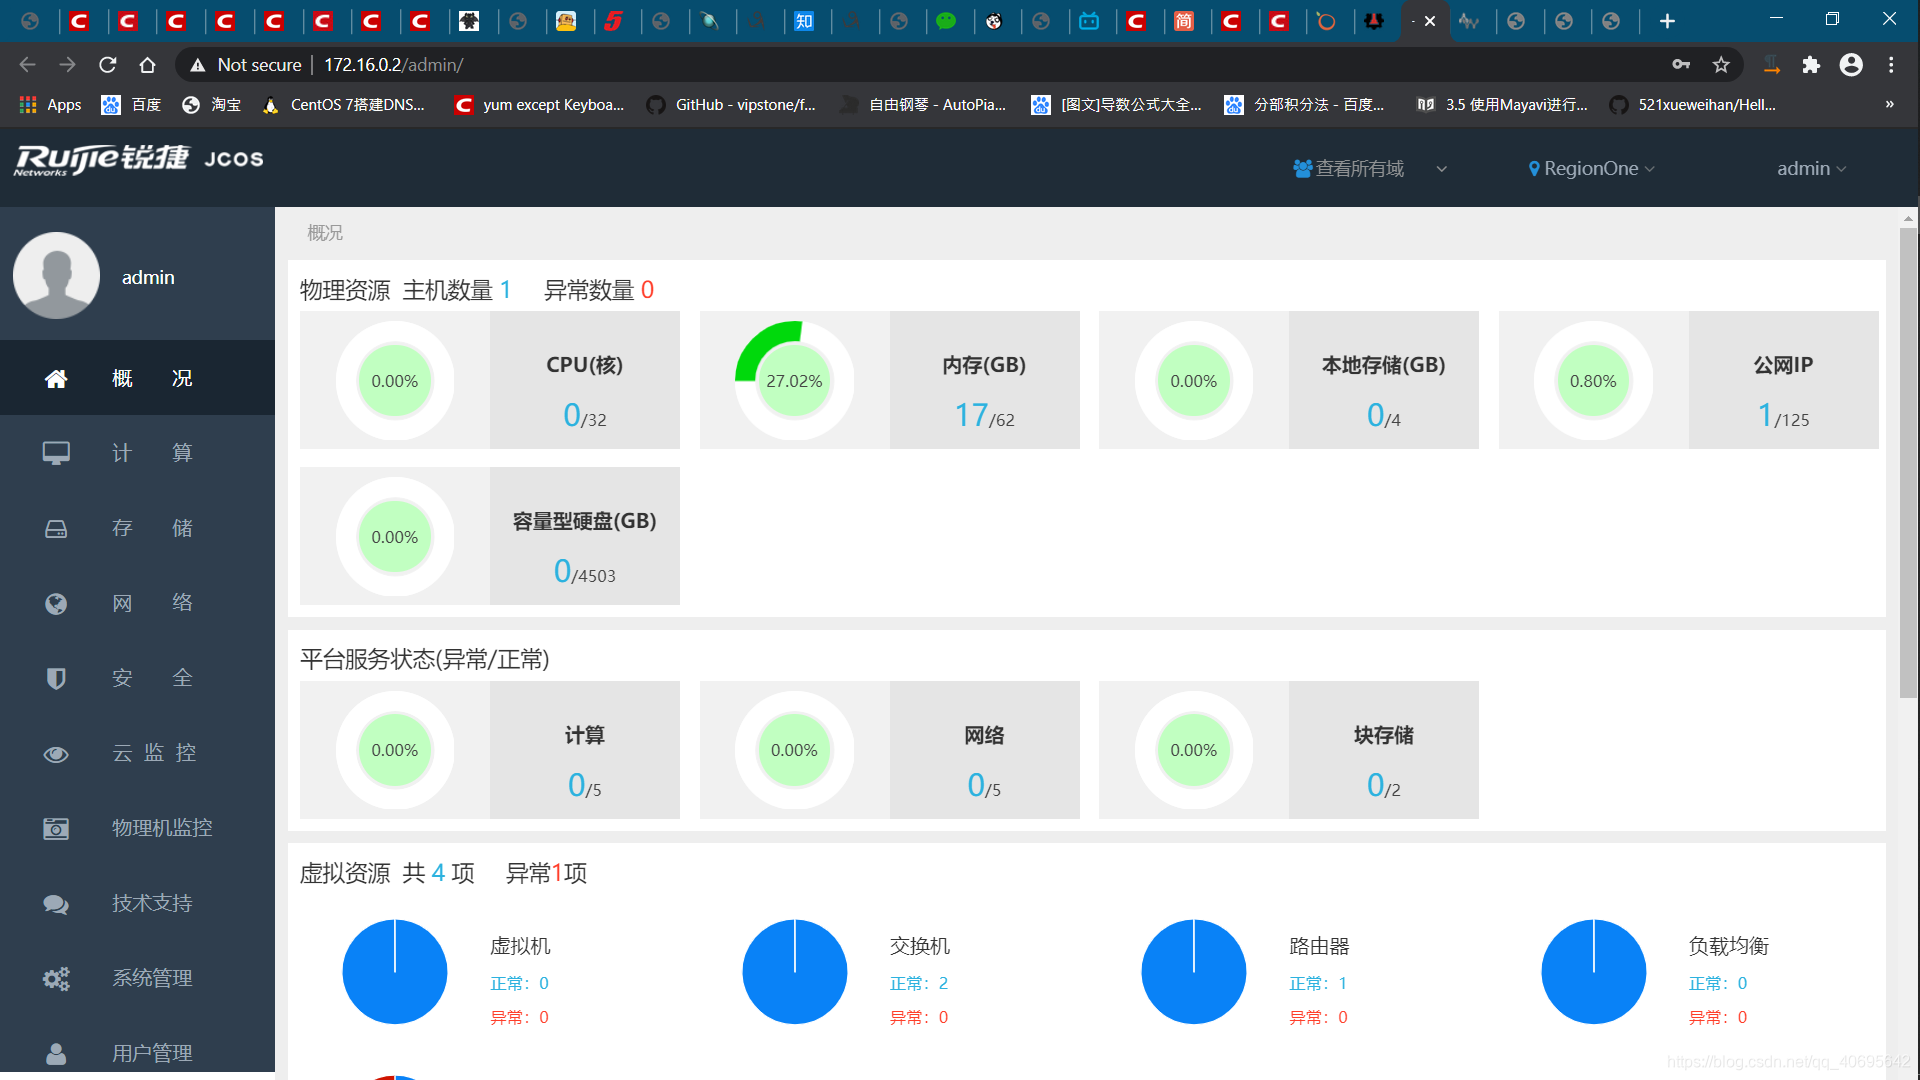Click the globe icon for 网络
The image size is (1920, 1080).
56,603
